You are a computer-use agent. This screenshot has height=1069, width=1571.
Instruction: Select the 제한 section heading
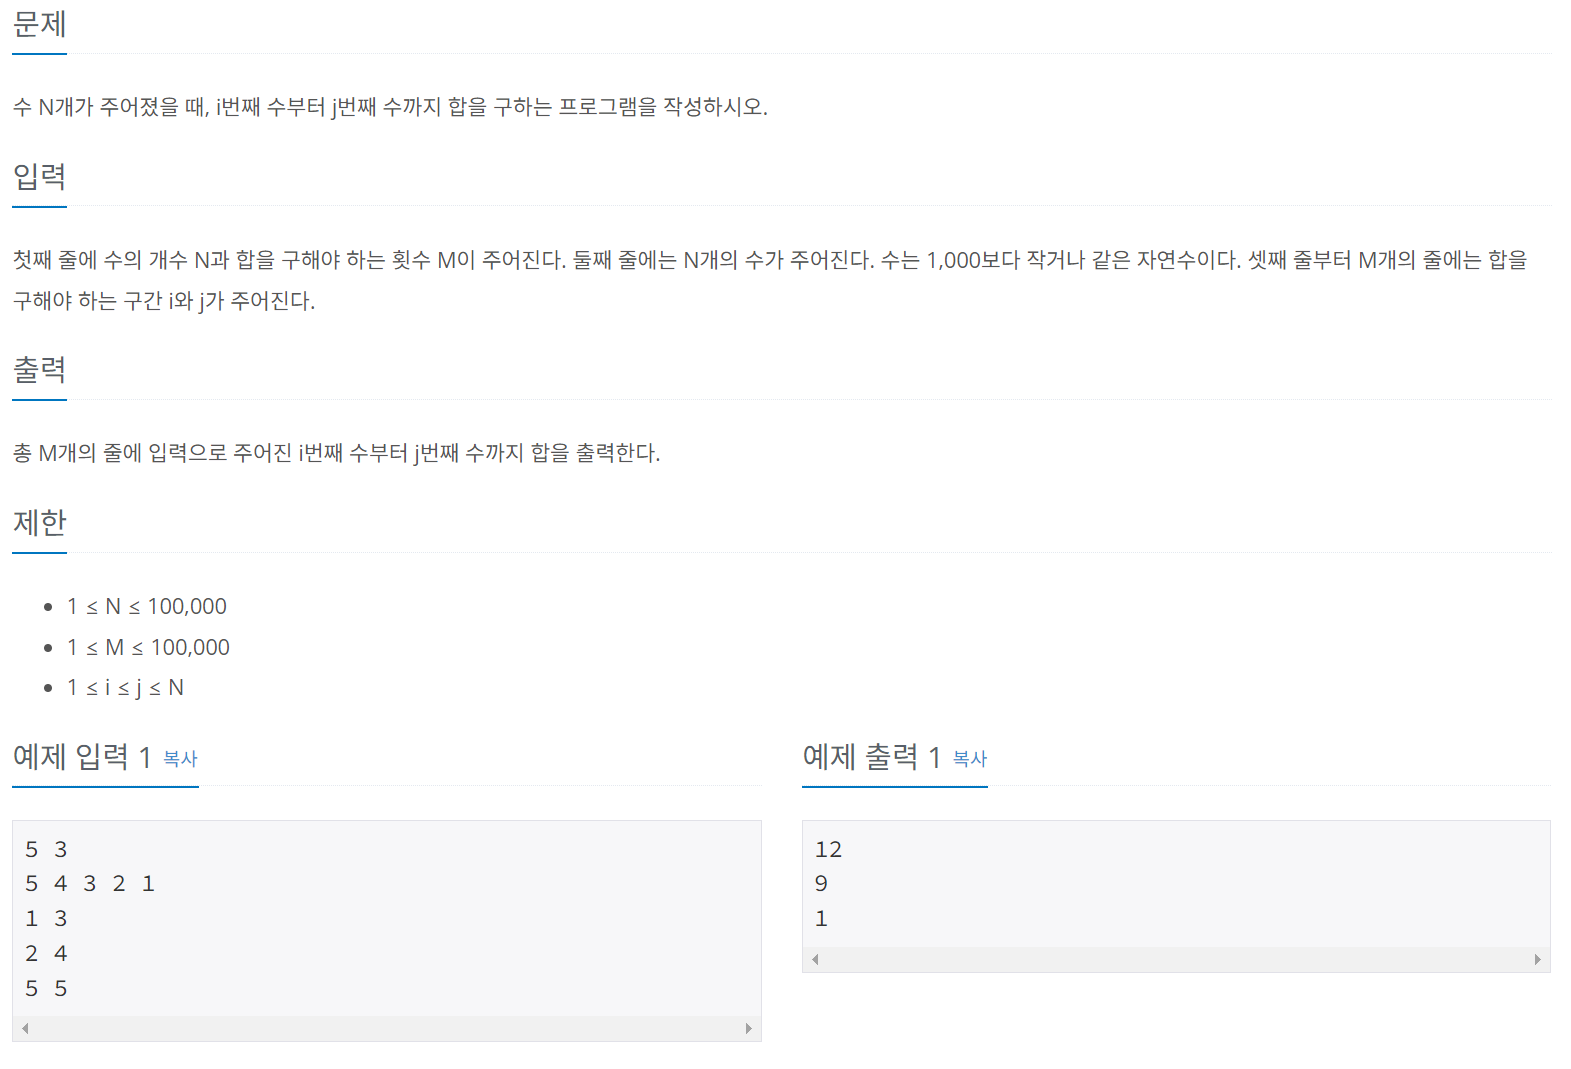tap(40, 523)
